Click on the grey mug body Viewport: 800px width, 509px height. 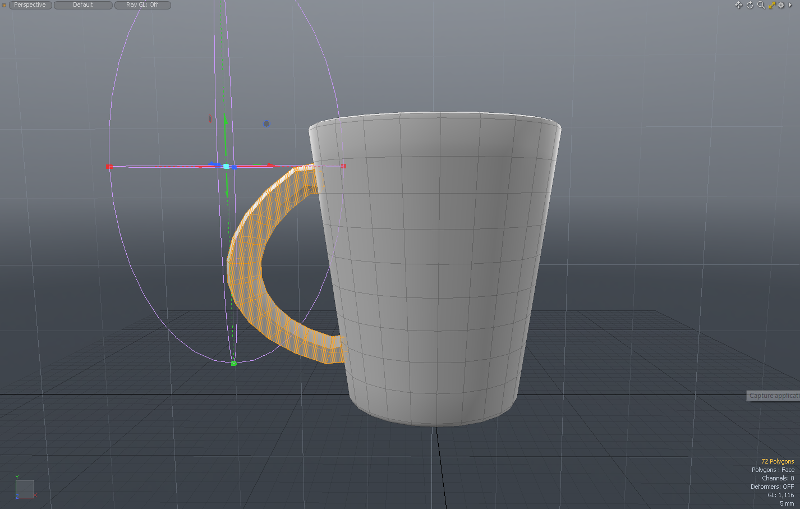click(440, 270)
